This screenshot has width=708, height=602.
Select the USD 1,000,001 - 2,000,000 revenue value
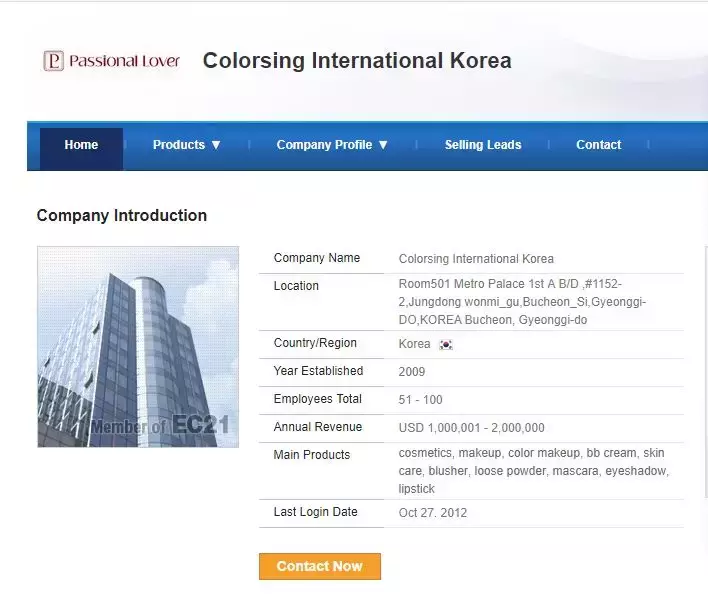coord(471,428)
